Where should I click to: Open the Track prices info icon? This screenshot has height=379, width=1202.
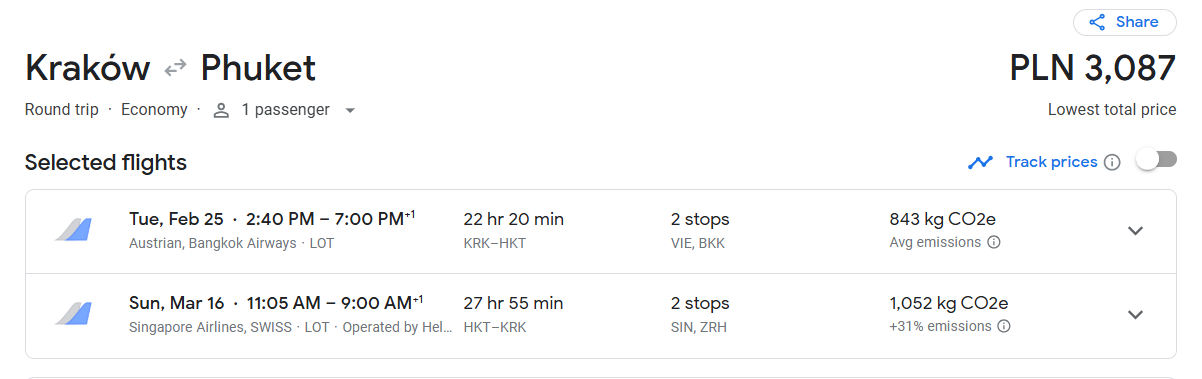[x=1112, y=162]
